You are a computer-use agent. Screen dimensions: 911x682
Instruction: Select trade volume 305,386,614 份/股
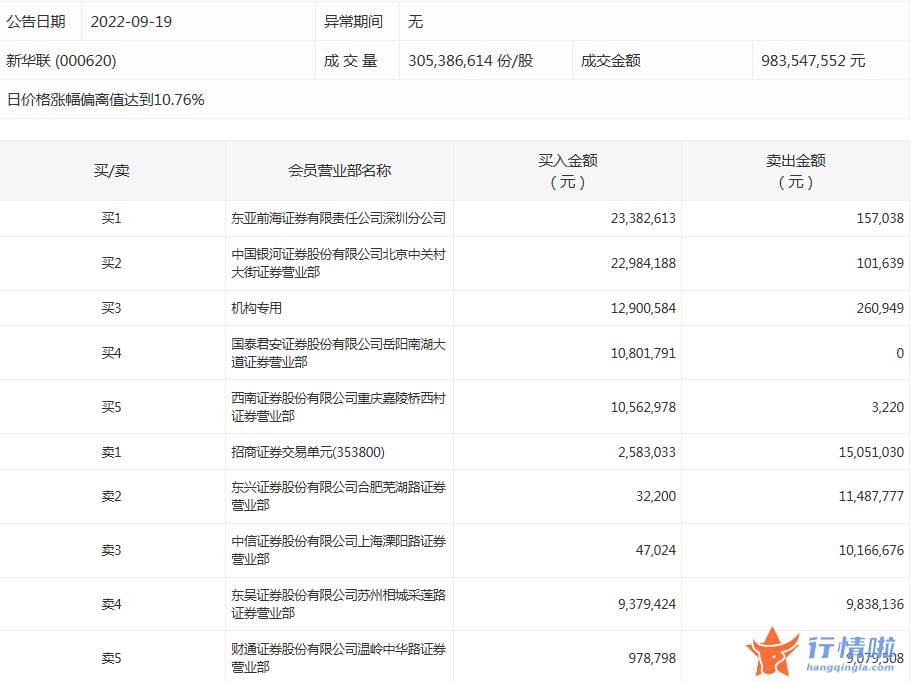point(471,60)
